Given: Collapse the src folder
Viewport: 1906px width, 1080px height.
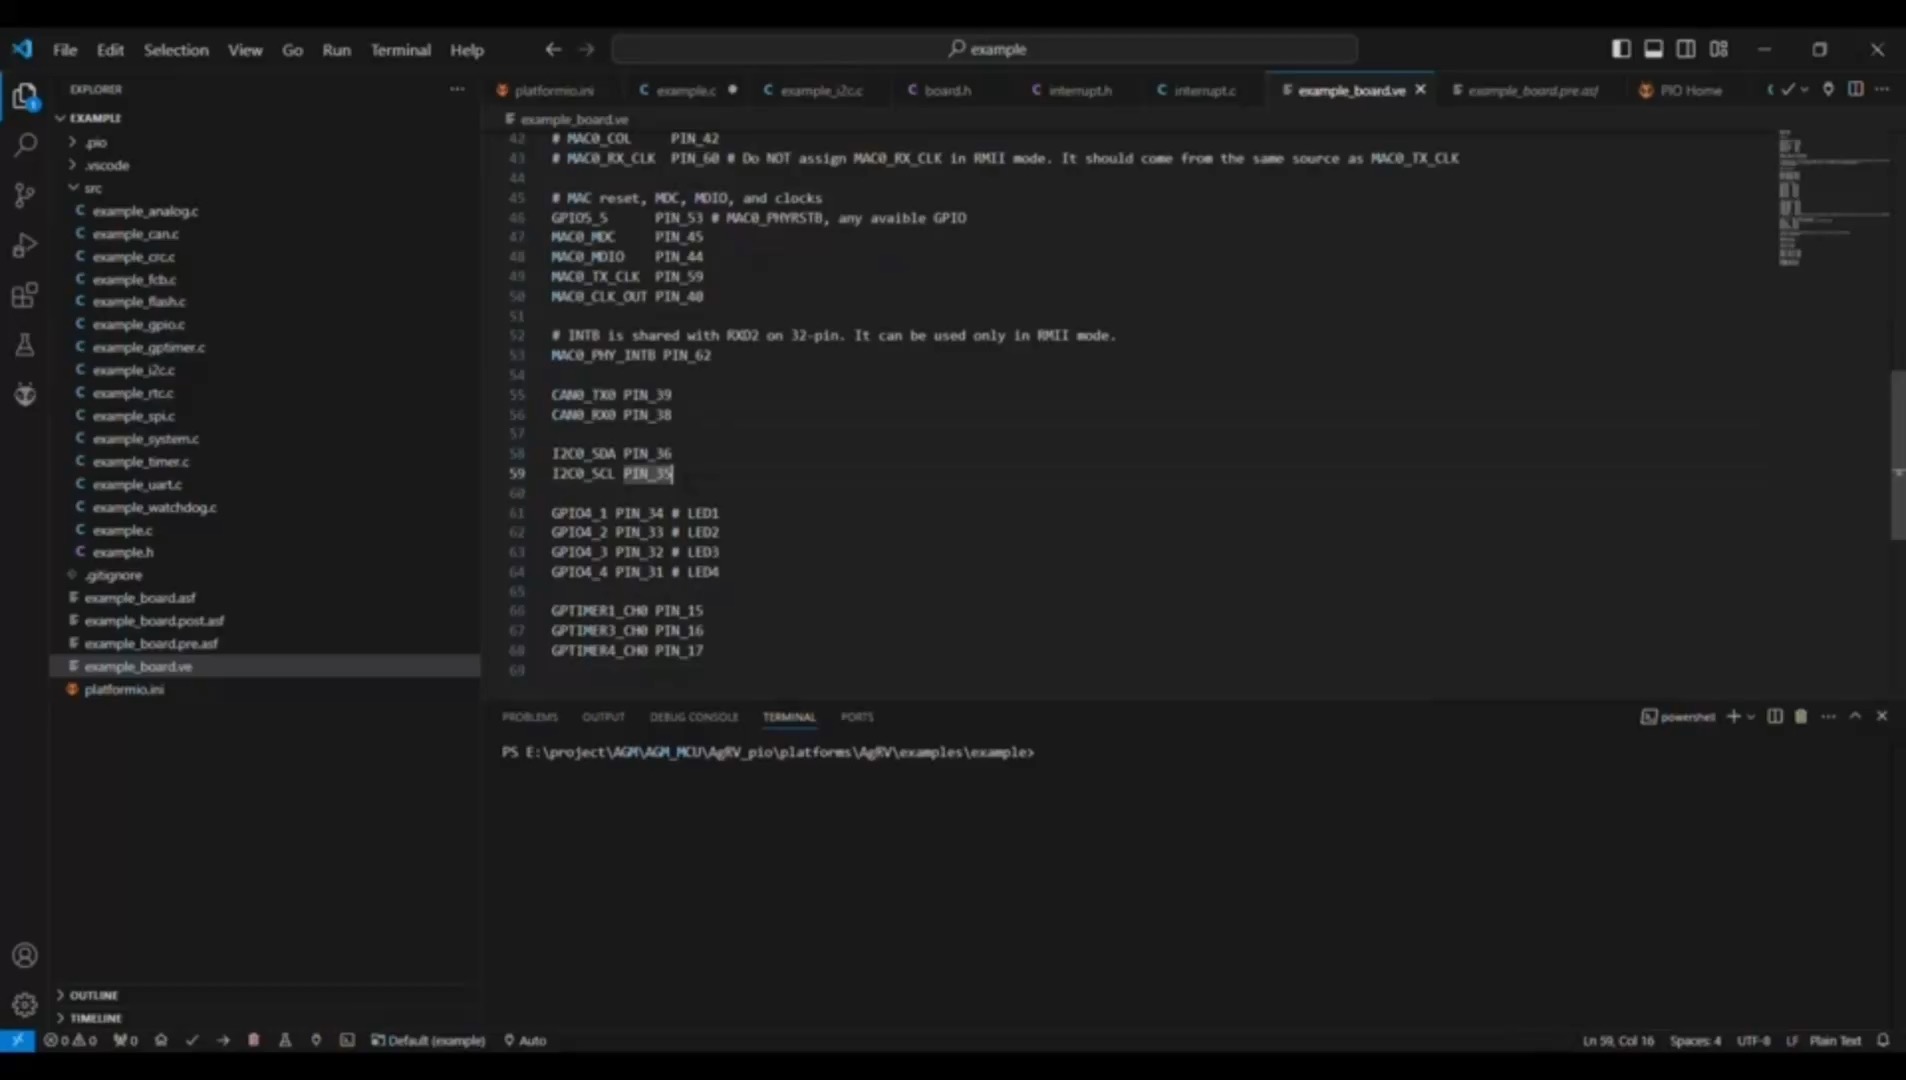Looking at the screenshot, I should [93, 188].
